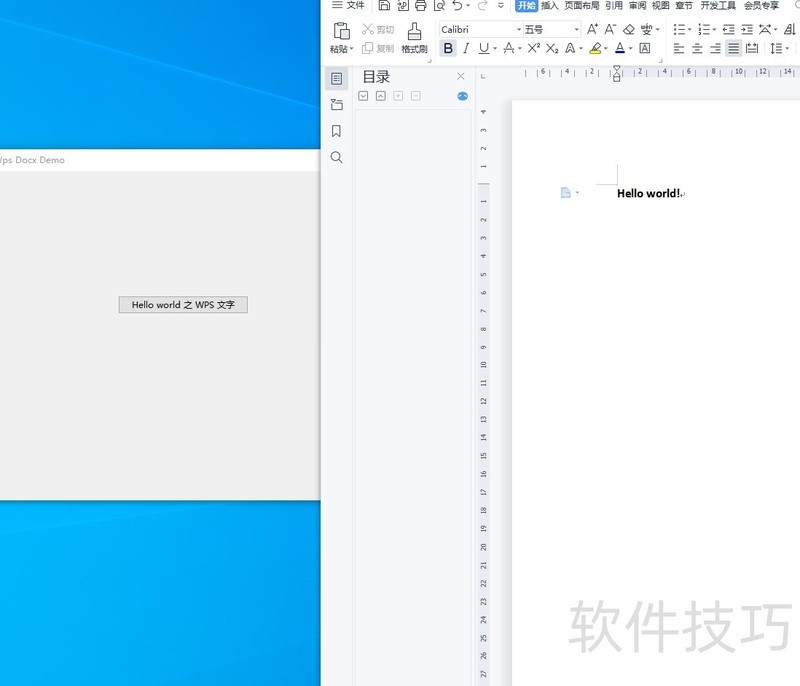Image resolution: width=800 pixels, height=686 pixels.
Task: Open the 文件 menu in WPS
Action: pyautogui.click(x=348, y=5)
